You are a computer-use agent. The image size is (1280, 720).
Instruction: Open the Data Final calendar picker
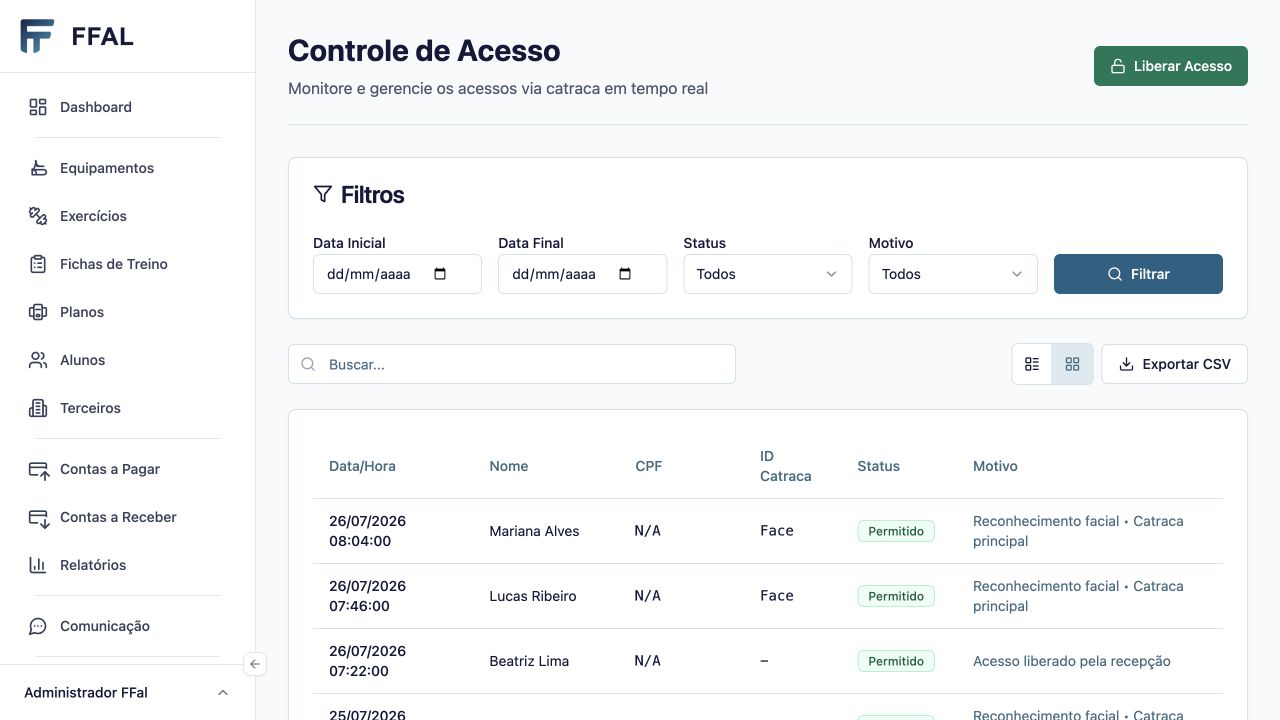(625, 274)
